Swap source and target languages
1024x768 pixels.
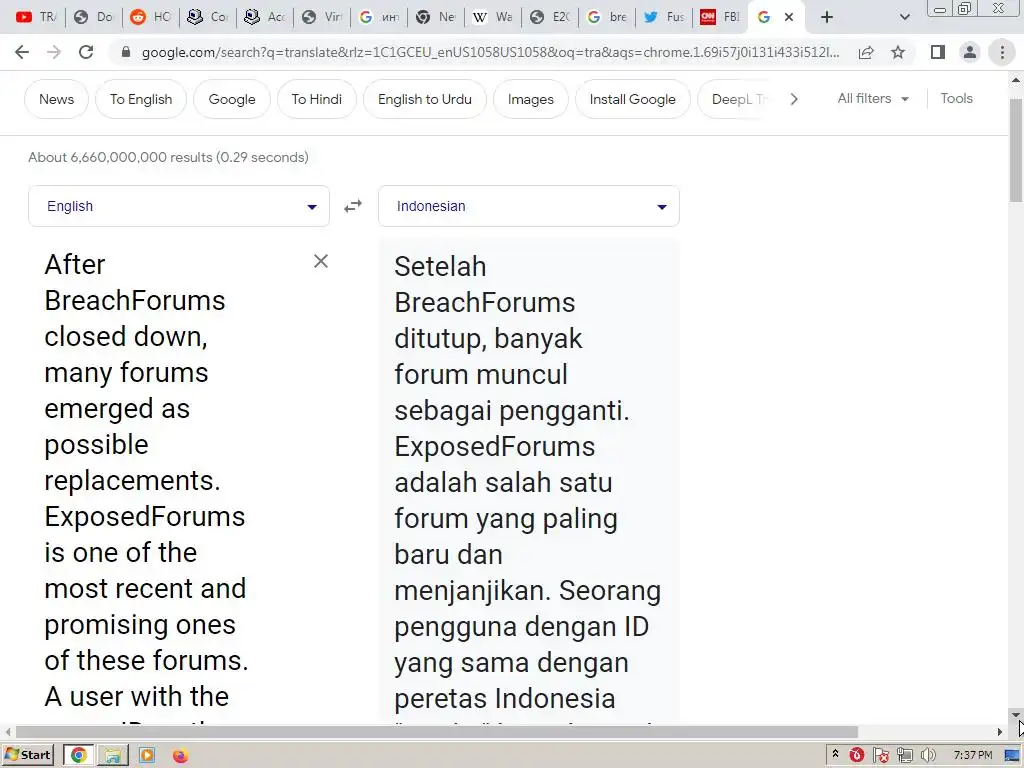(353, 206)
